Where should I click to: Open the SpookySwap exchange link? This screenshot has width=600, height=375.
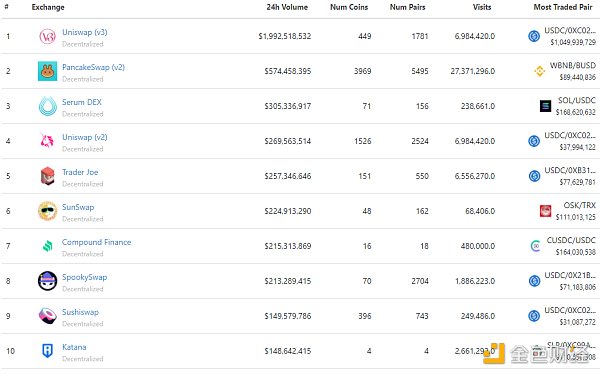85,277
